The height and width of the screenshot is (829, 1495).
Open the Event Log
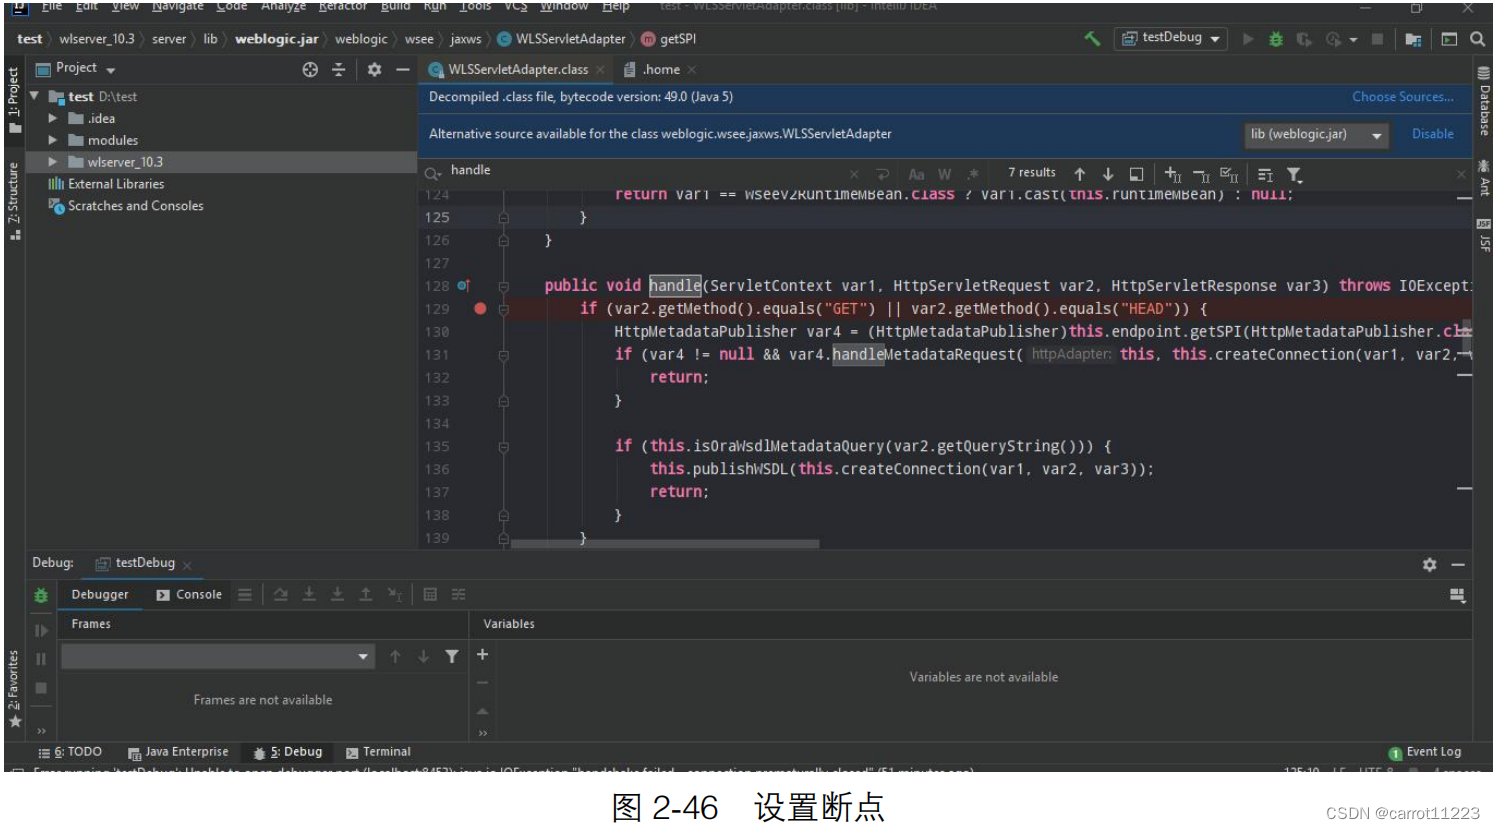pos(1425,752)
